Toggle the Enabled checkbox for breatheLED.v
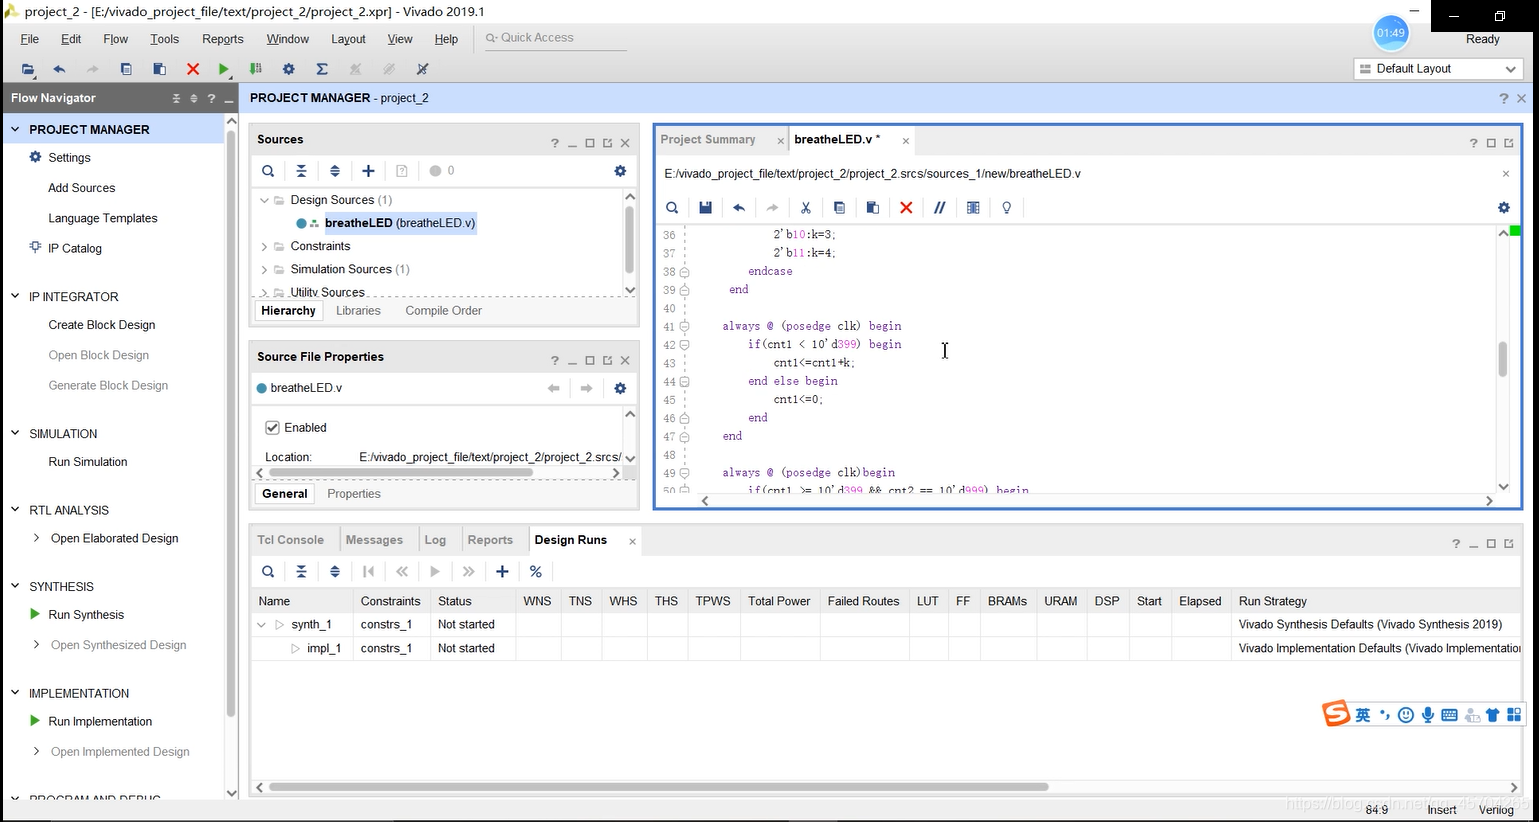The width and height of the screenshot is (1539, 822). [272, 428]
